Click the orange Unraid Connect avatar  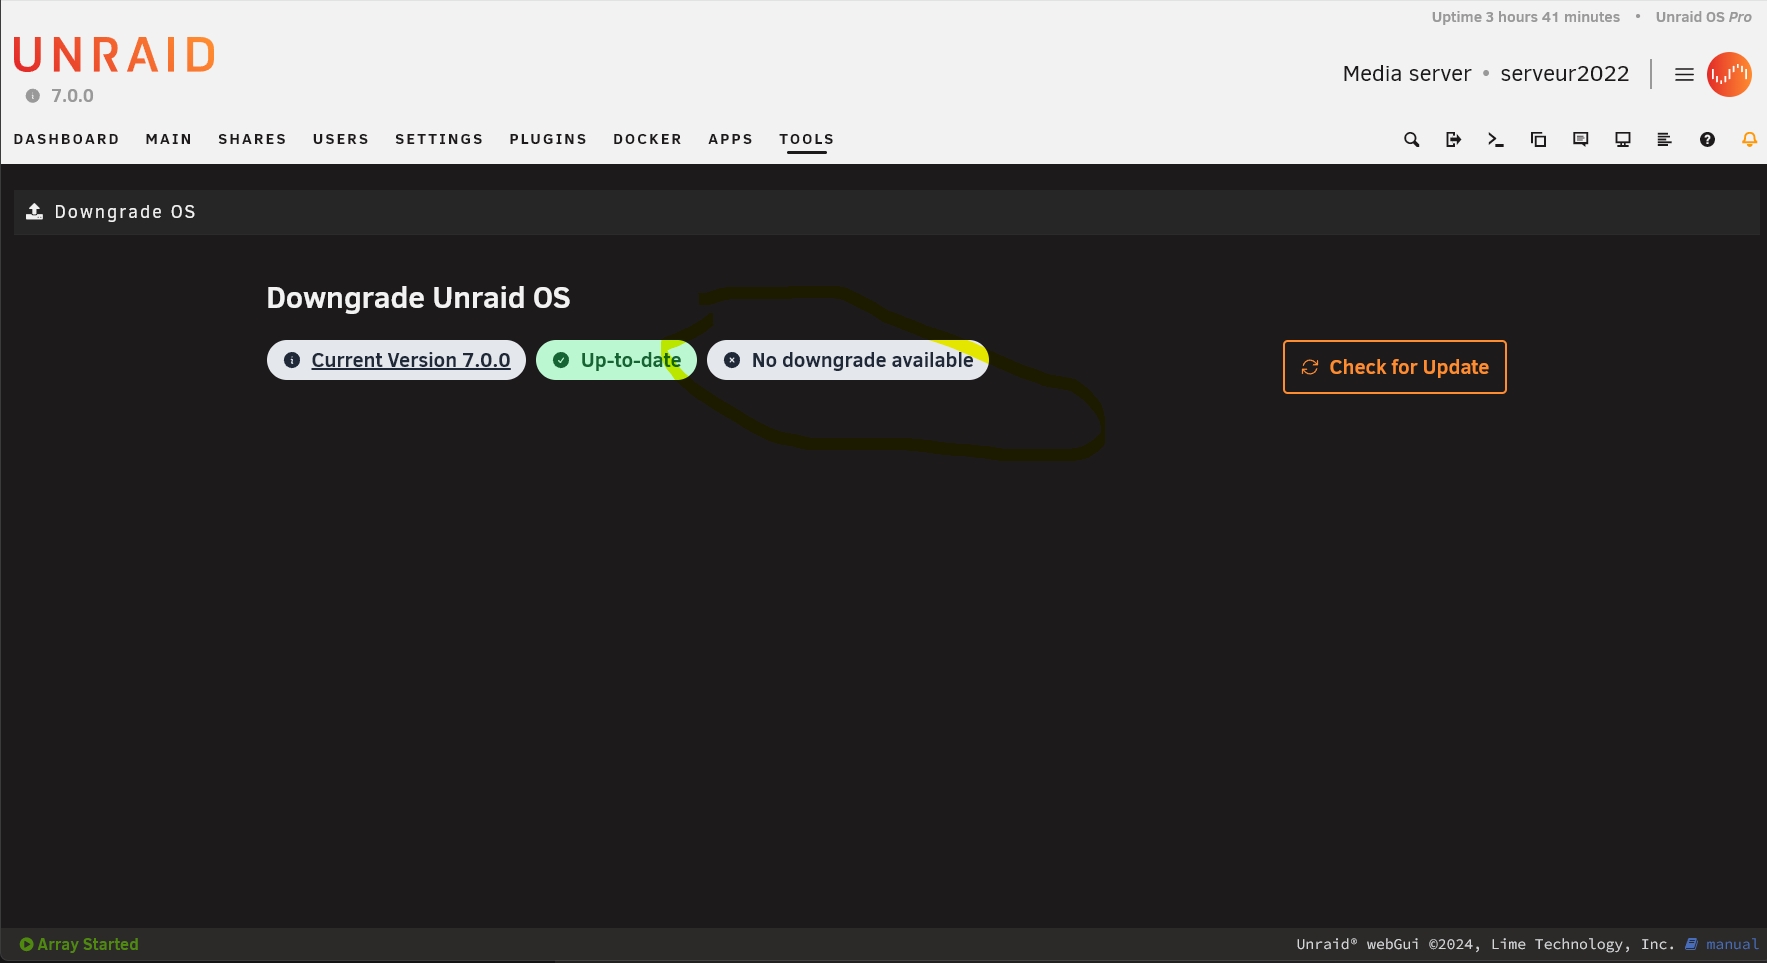(x=1729, y=74)
